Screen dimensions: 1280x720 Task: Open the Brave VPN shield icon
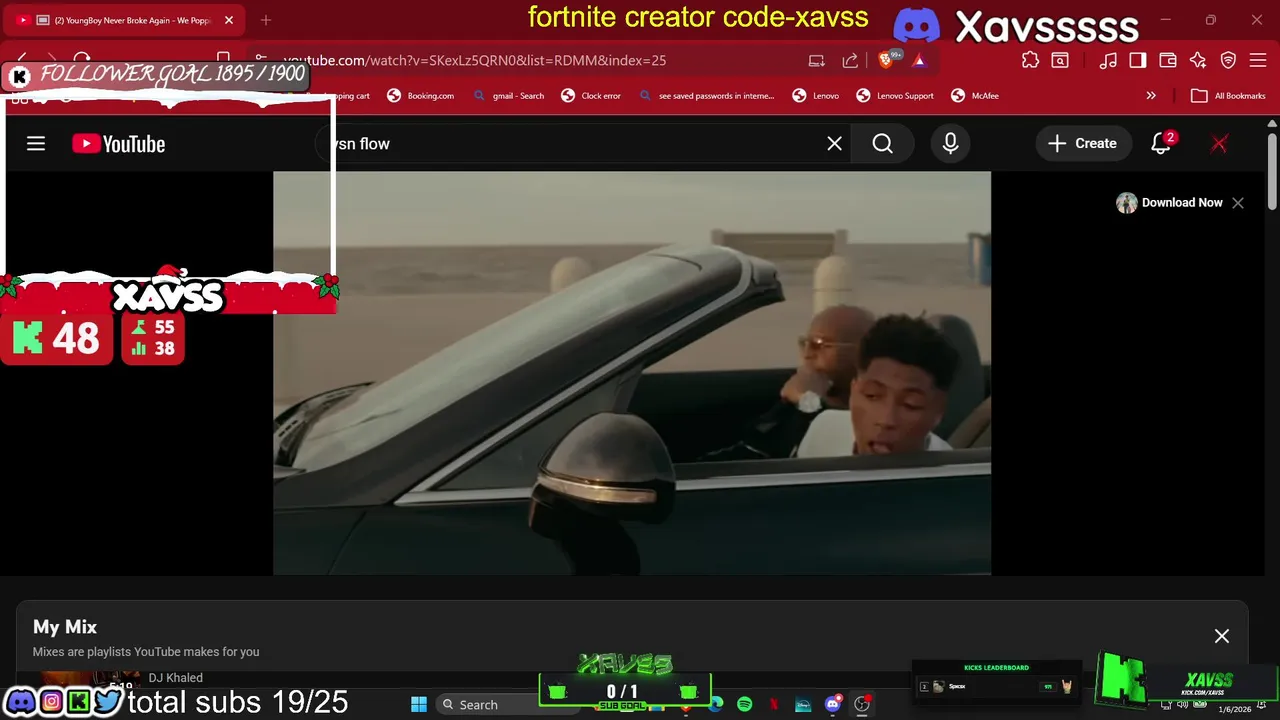pyautogui.click(x=1228, y=60)
